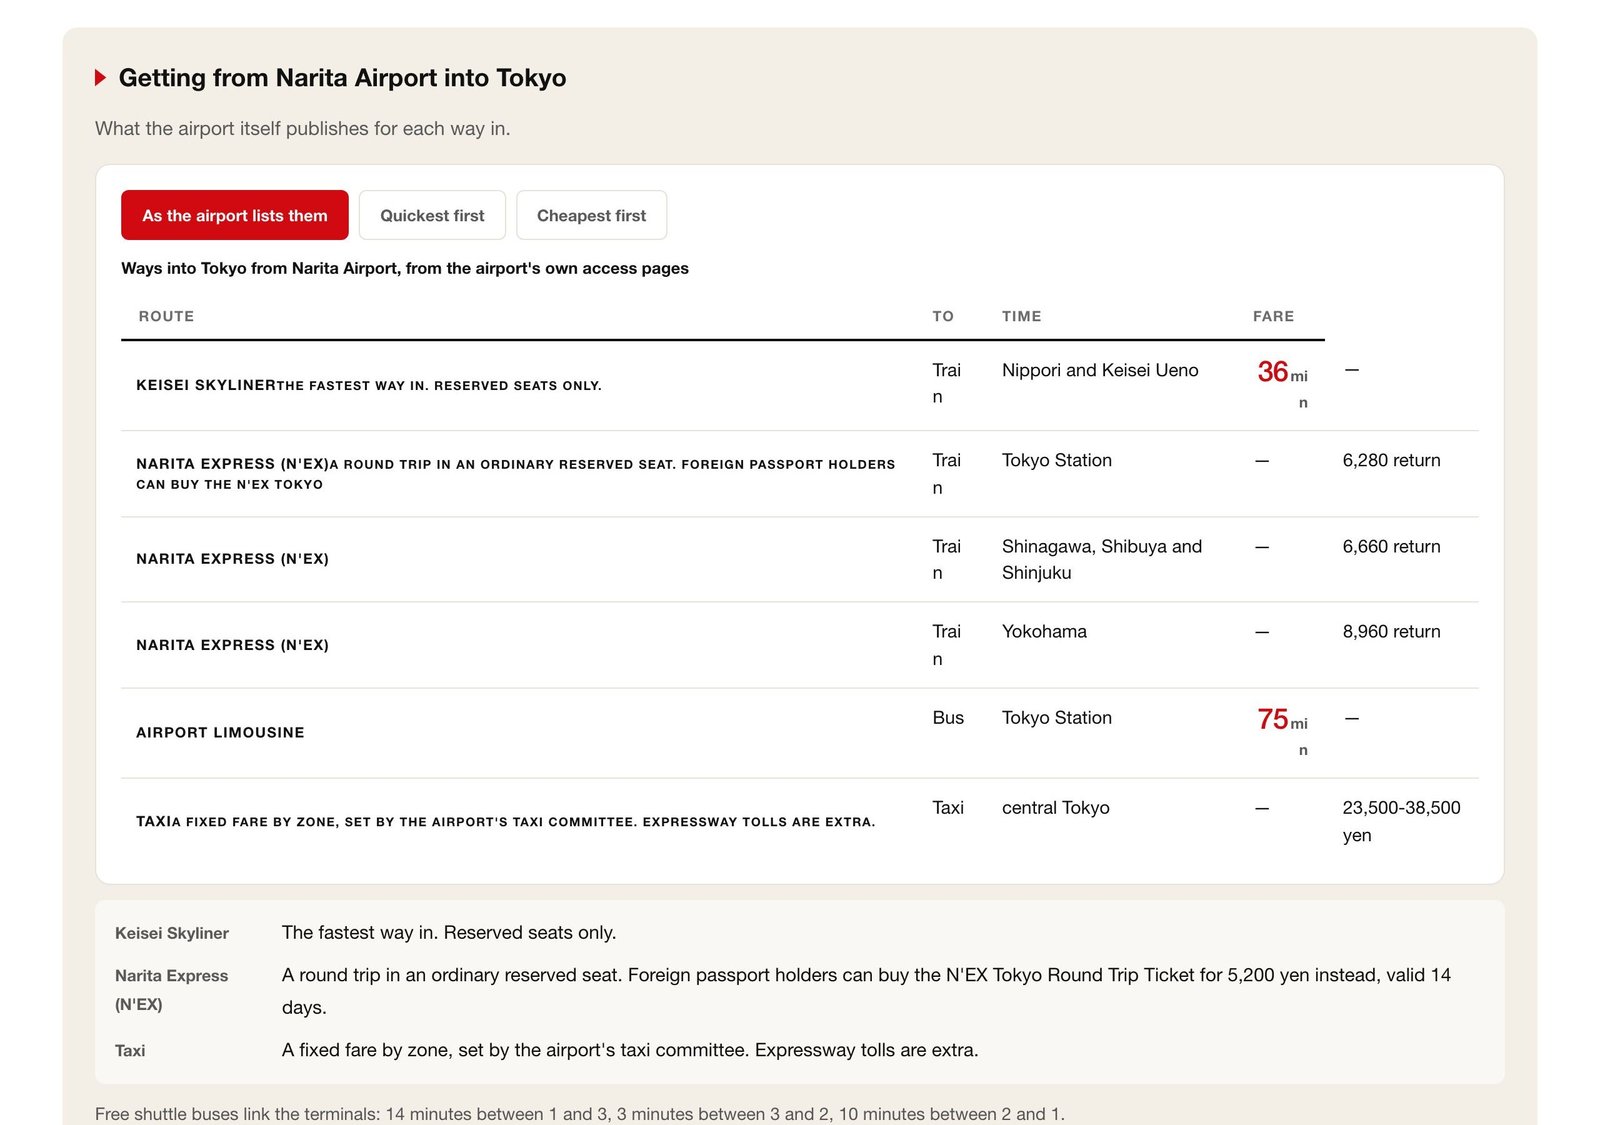Click the Taxi note label below table
Image resolution: width=1600 pixels, height=1125 pixels.
(130, 1051)
